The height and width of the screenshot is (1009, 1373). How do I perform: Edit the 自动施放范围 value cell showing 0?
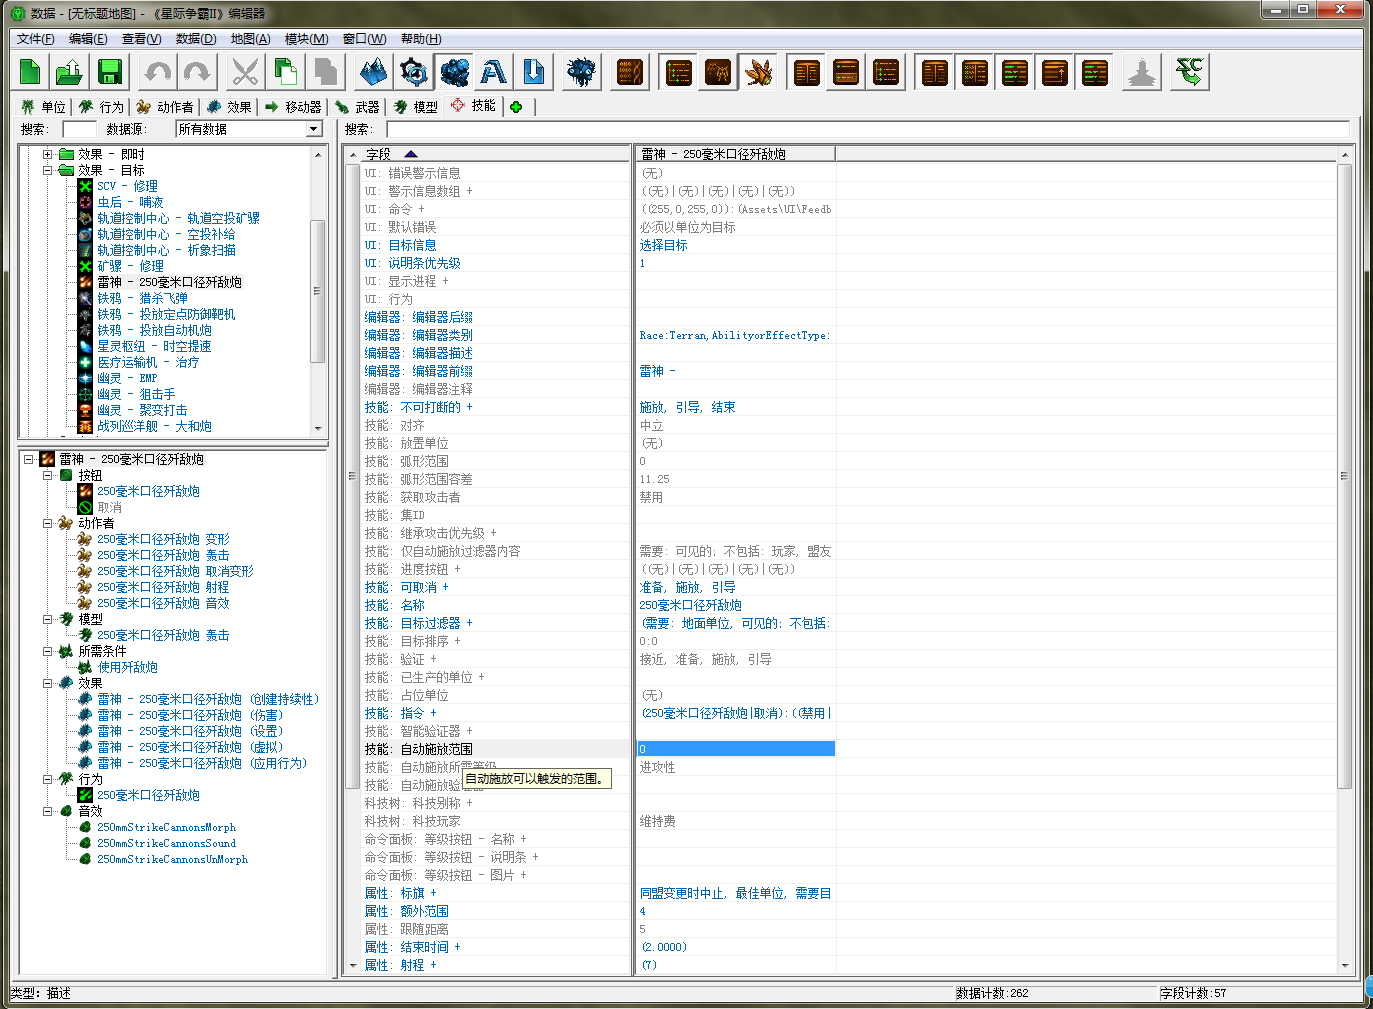click(735, 749)
